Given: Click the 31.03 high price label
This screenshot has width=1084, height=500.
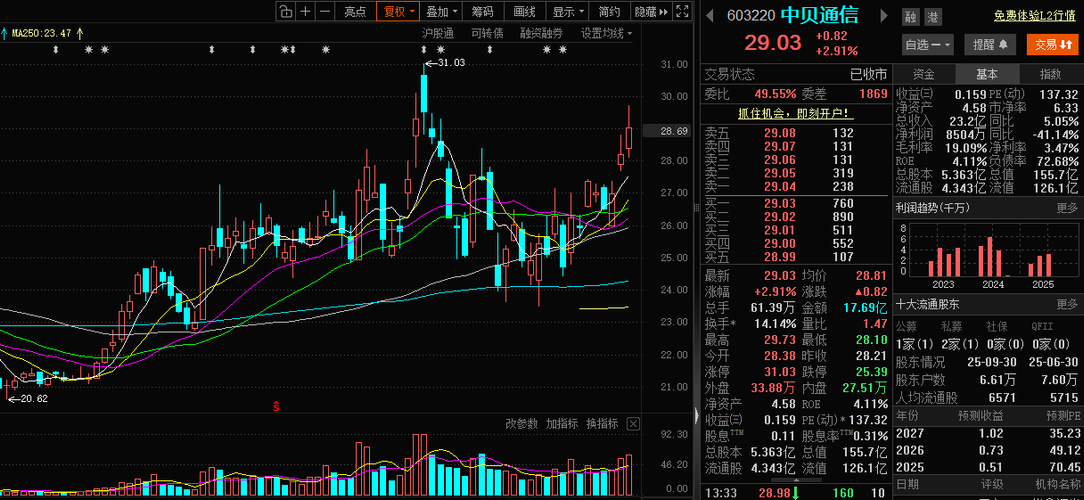Looking at the screenshot, I should [451, 63].
